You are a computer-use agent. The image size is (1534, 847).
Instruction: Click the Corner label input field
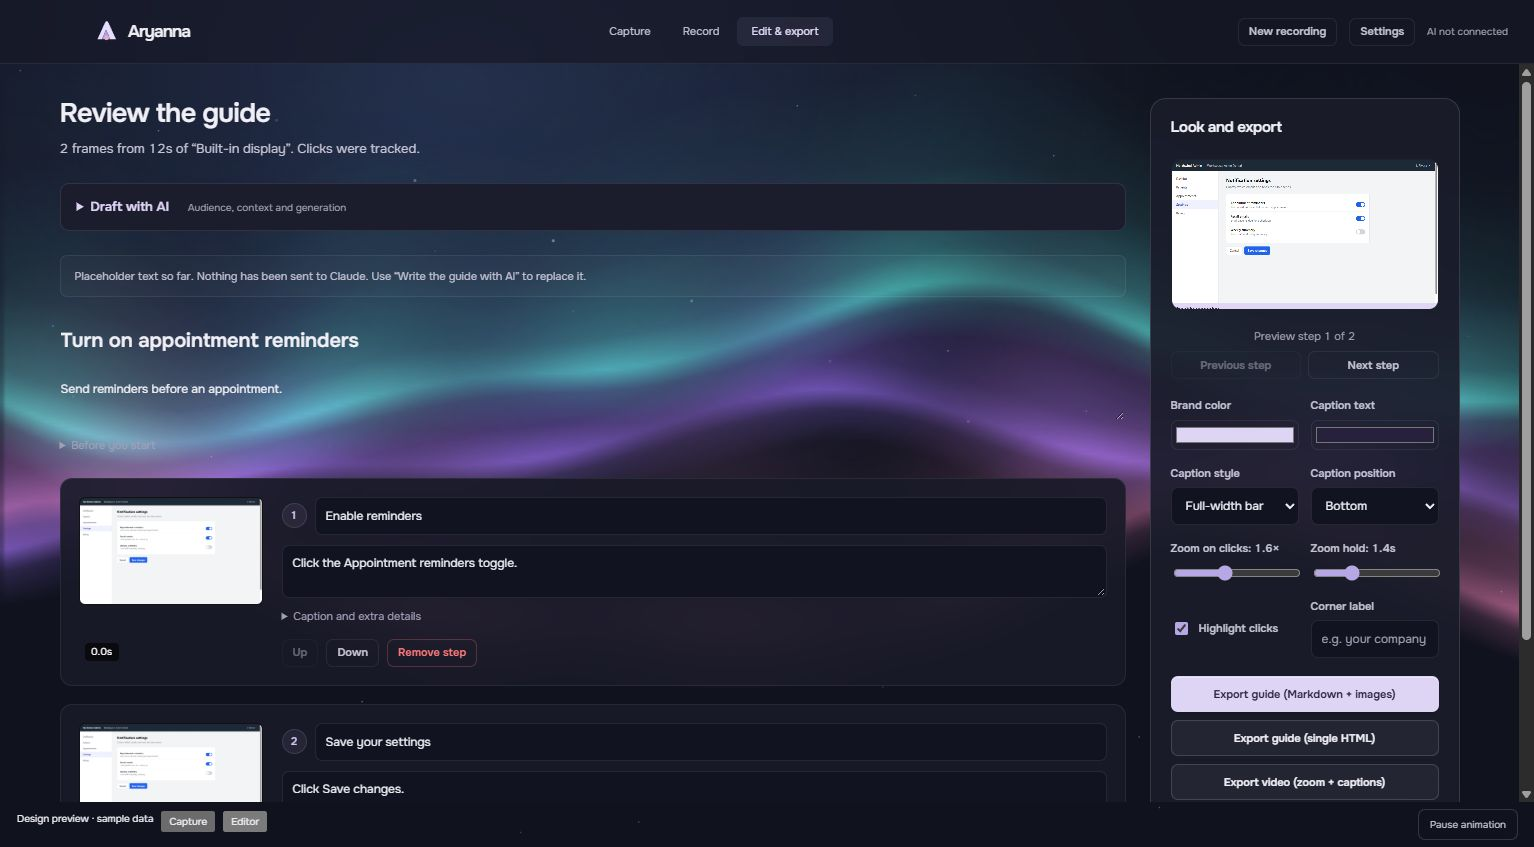click(x=1375, y=639)
